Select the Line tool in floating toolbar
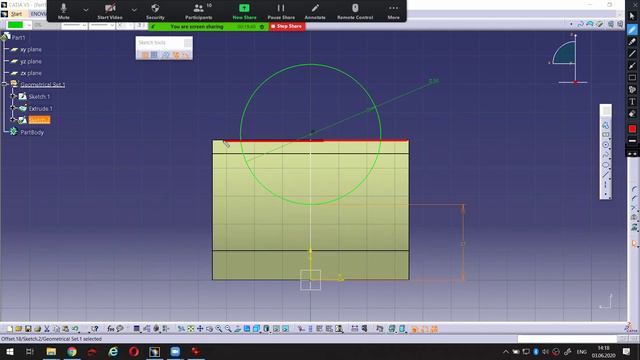The width and height of the screenshot is (640, 360). [606, 175]
